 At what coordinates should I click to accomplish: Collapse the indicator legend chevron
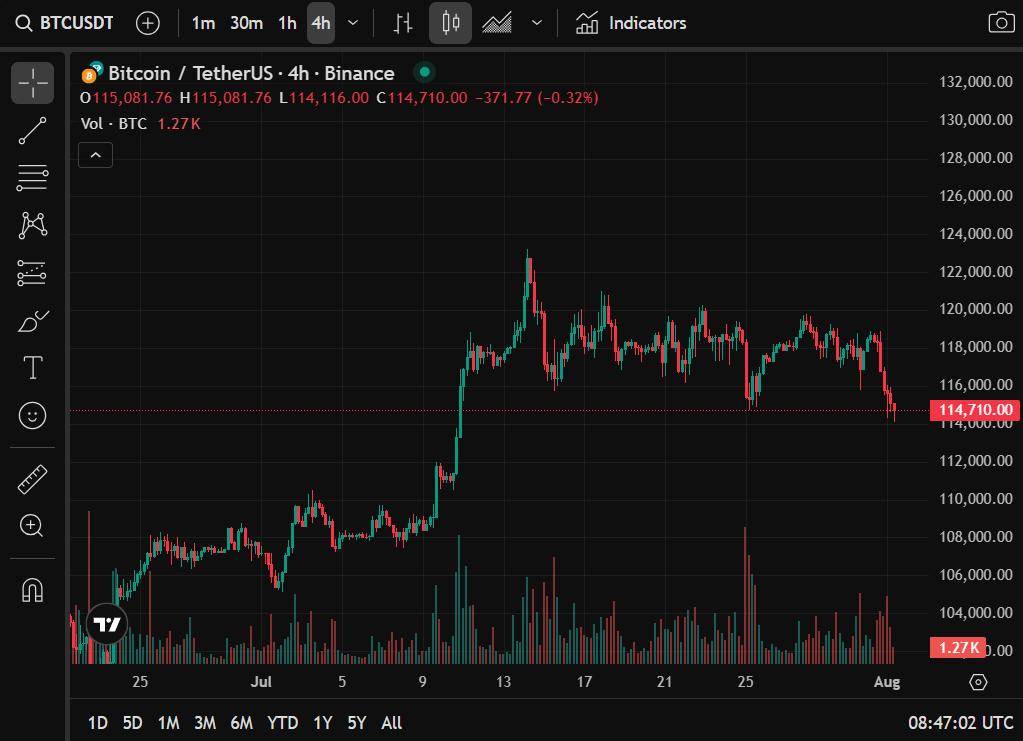click(96, 155)
